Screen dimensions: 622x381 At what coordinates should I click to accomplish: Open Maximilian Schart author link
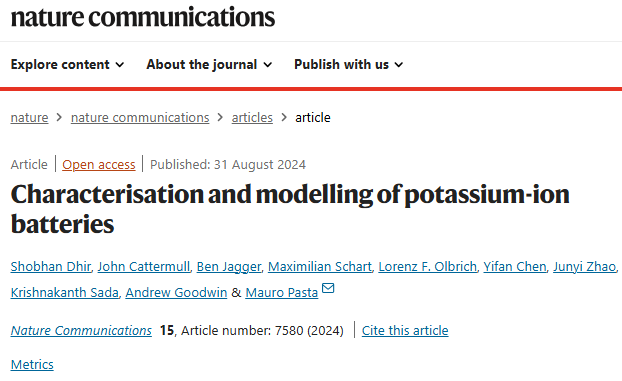click(x=320, y=266)
